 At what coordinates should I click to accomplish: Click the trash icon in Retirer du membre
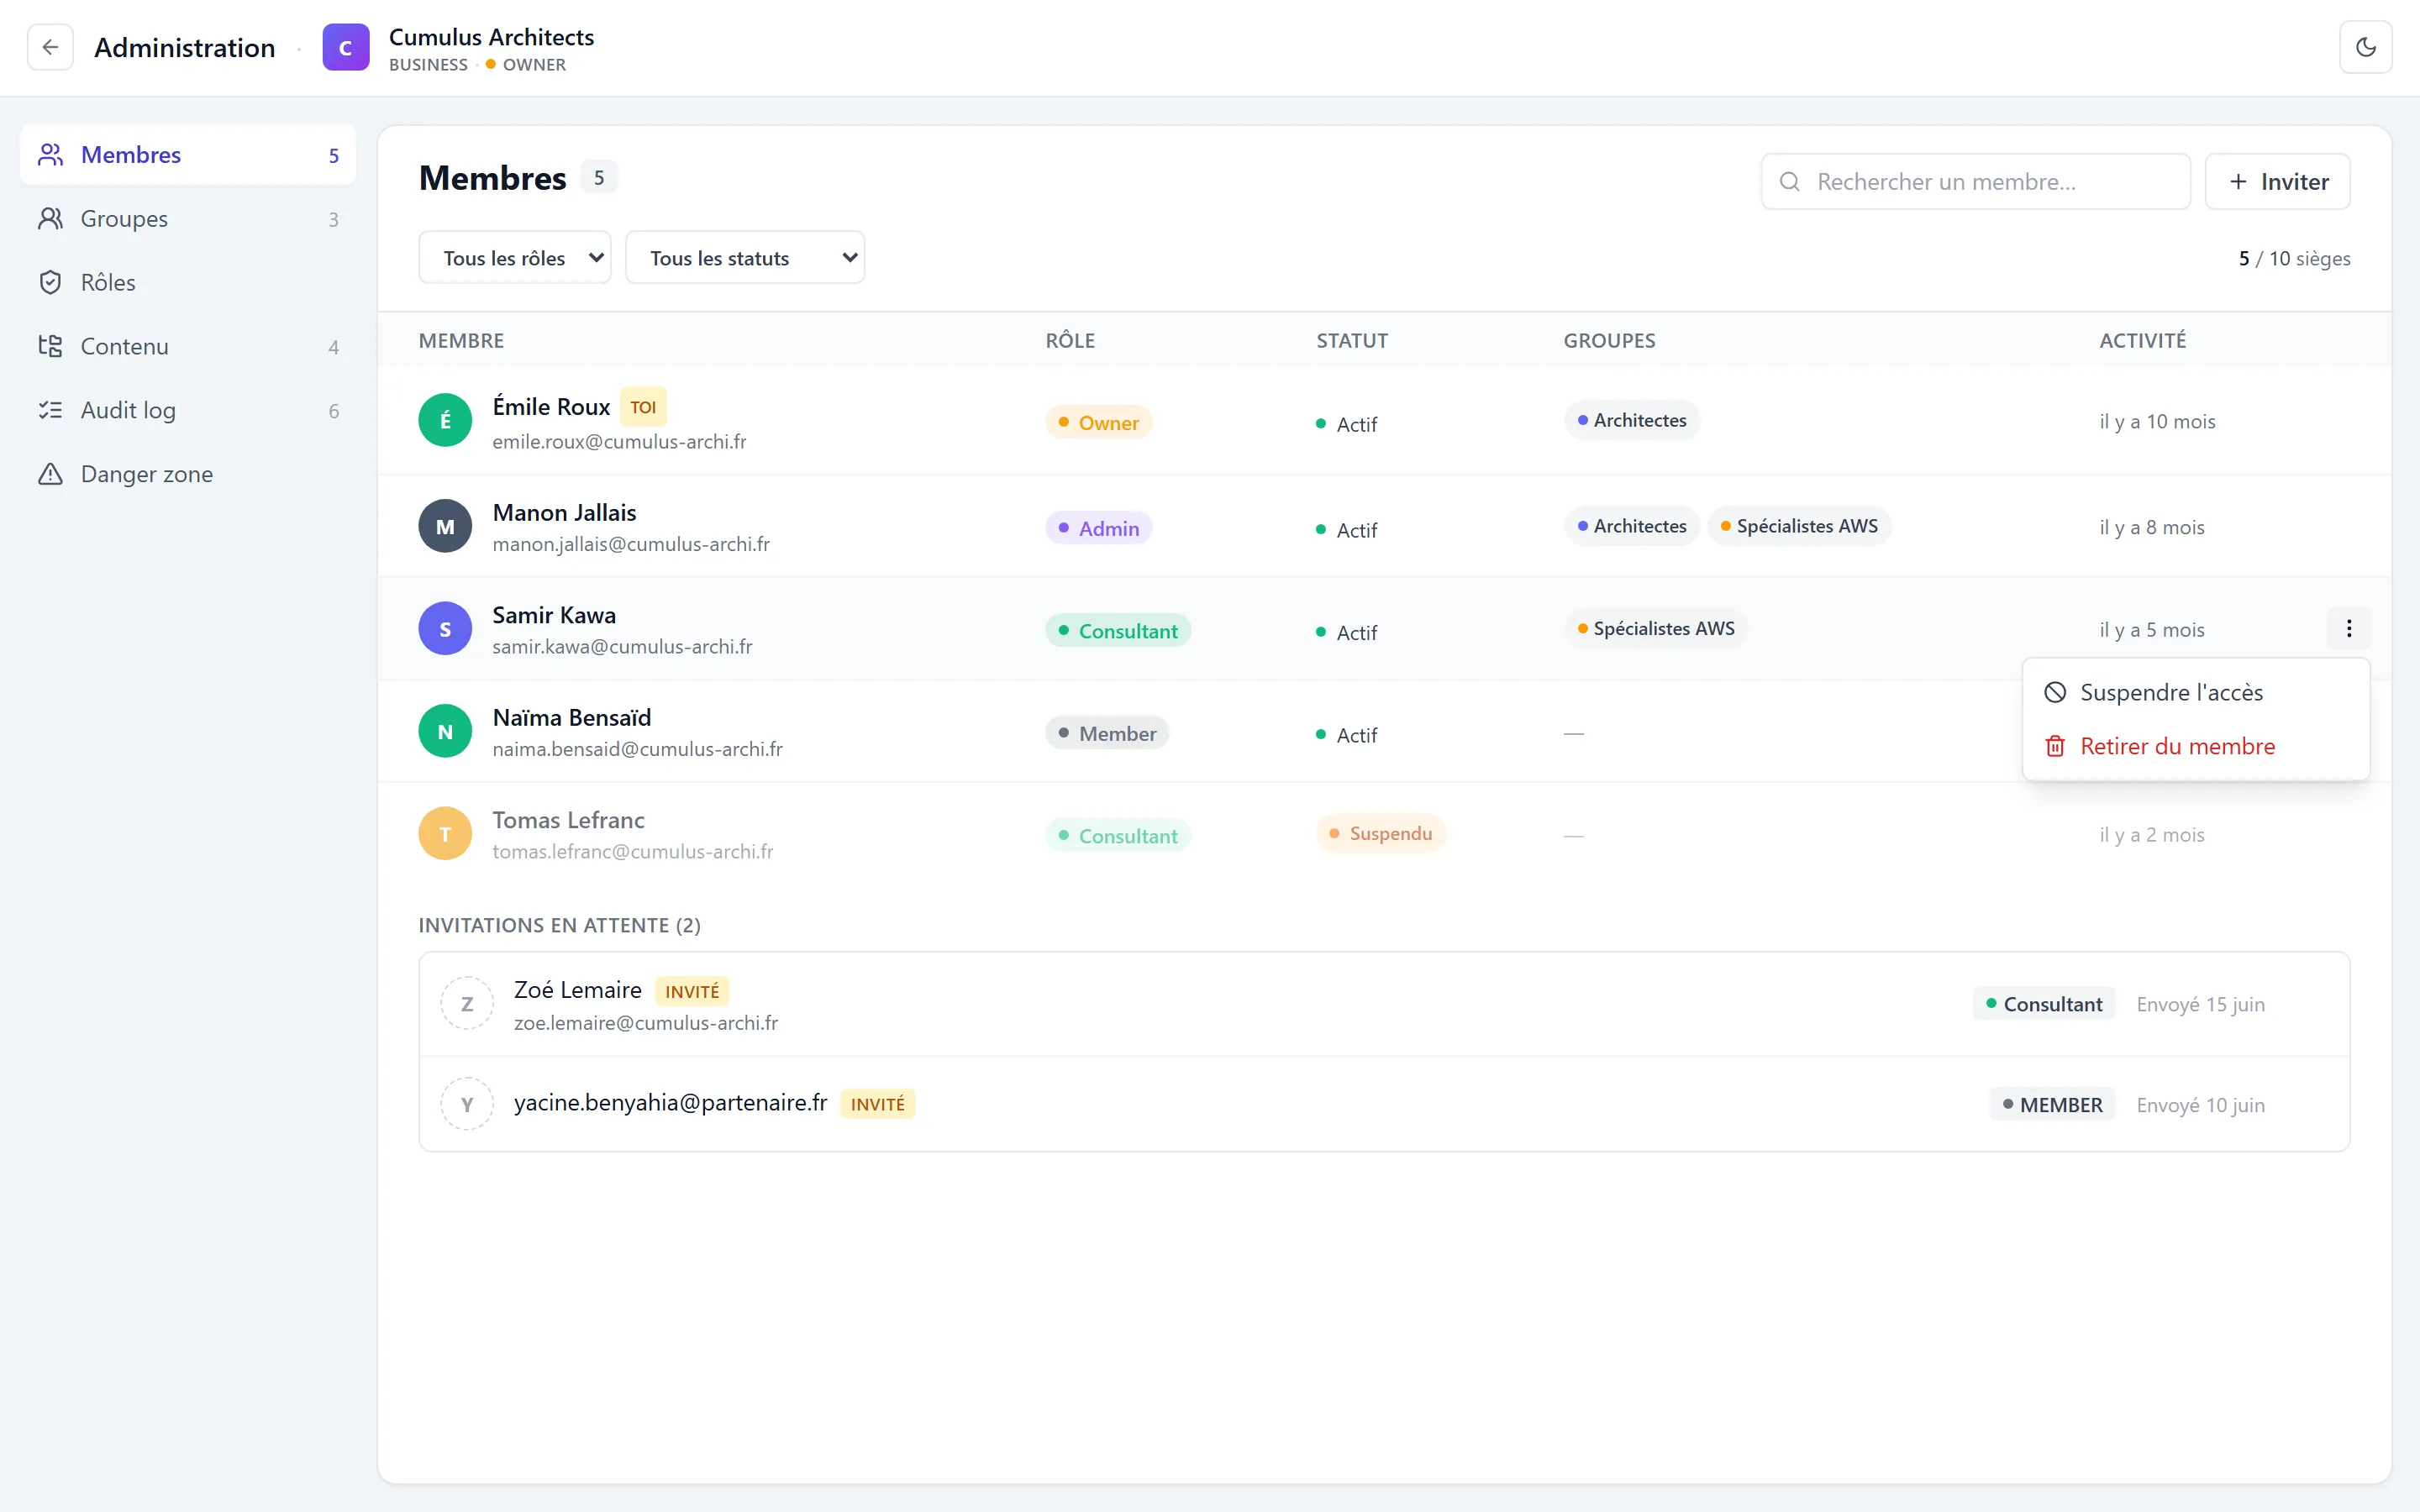pyautogui.click(x=2055, y=746)
